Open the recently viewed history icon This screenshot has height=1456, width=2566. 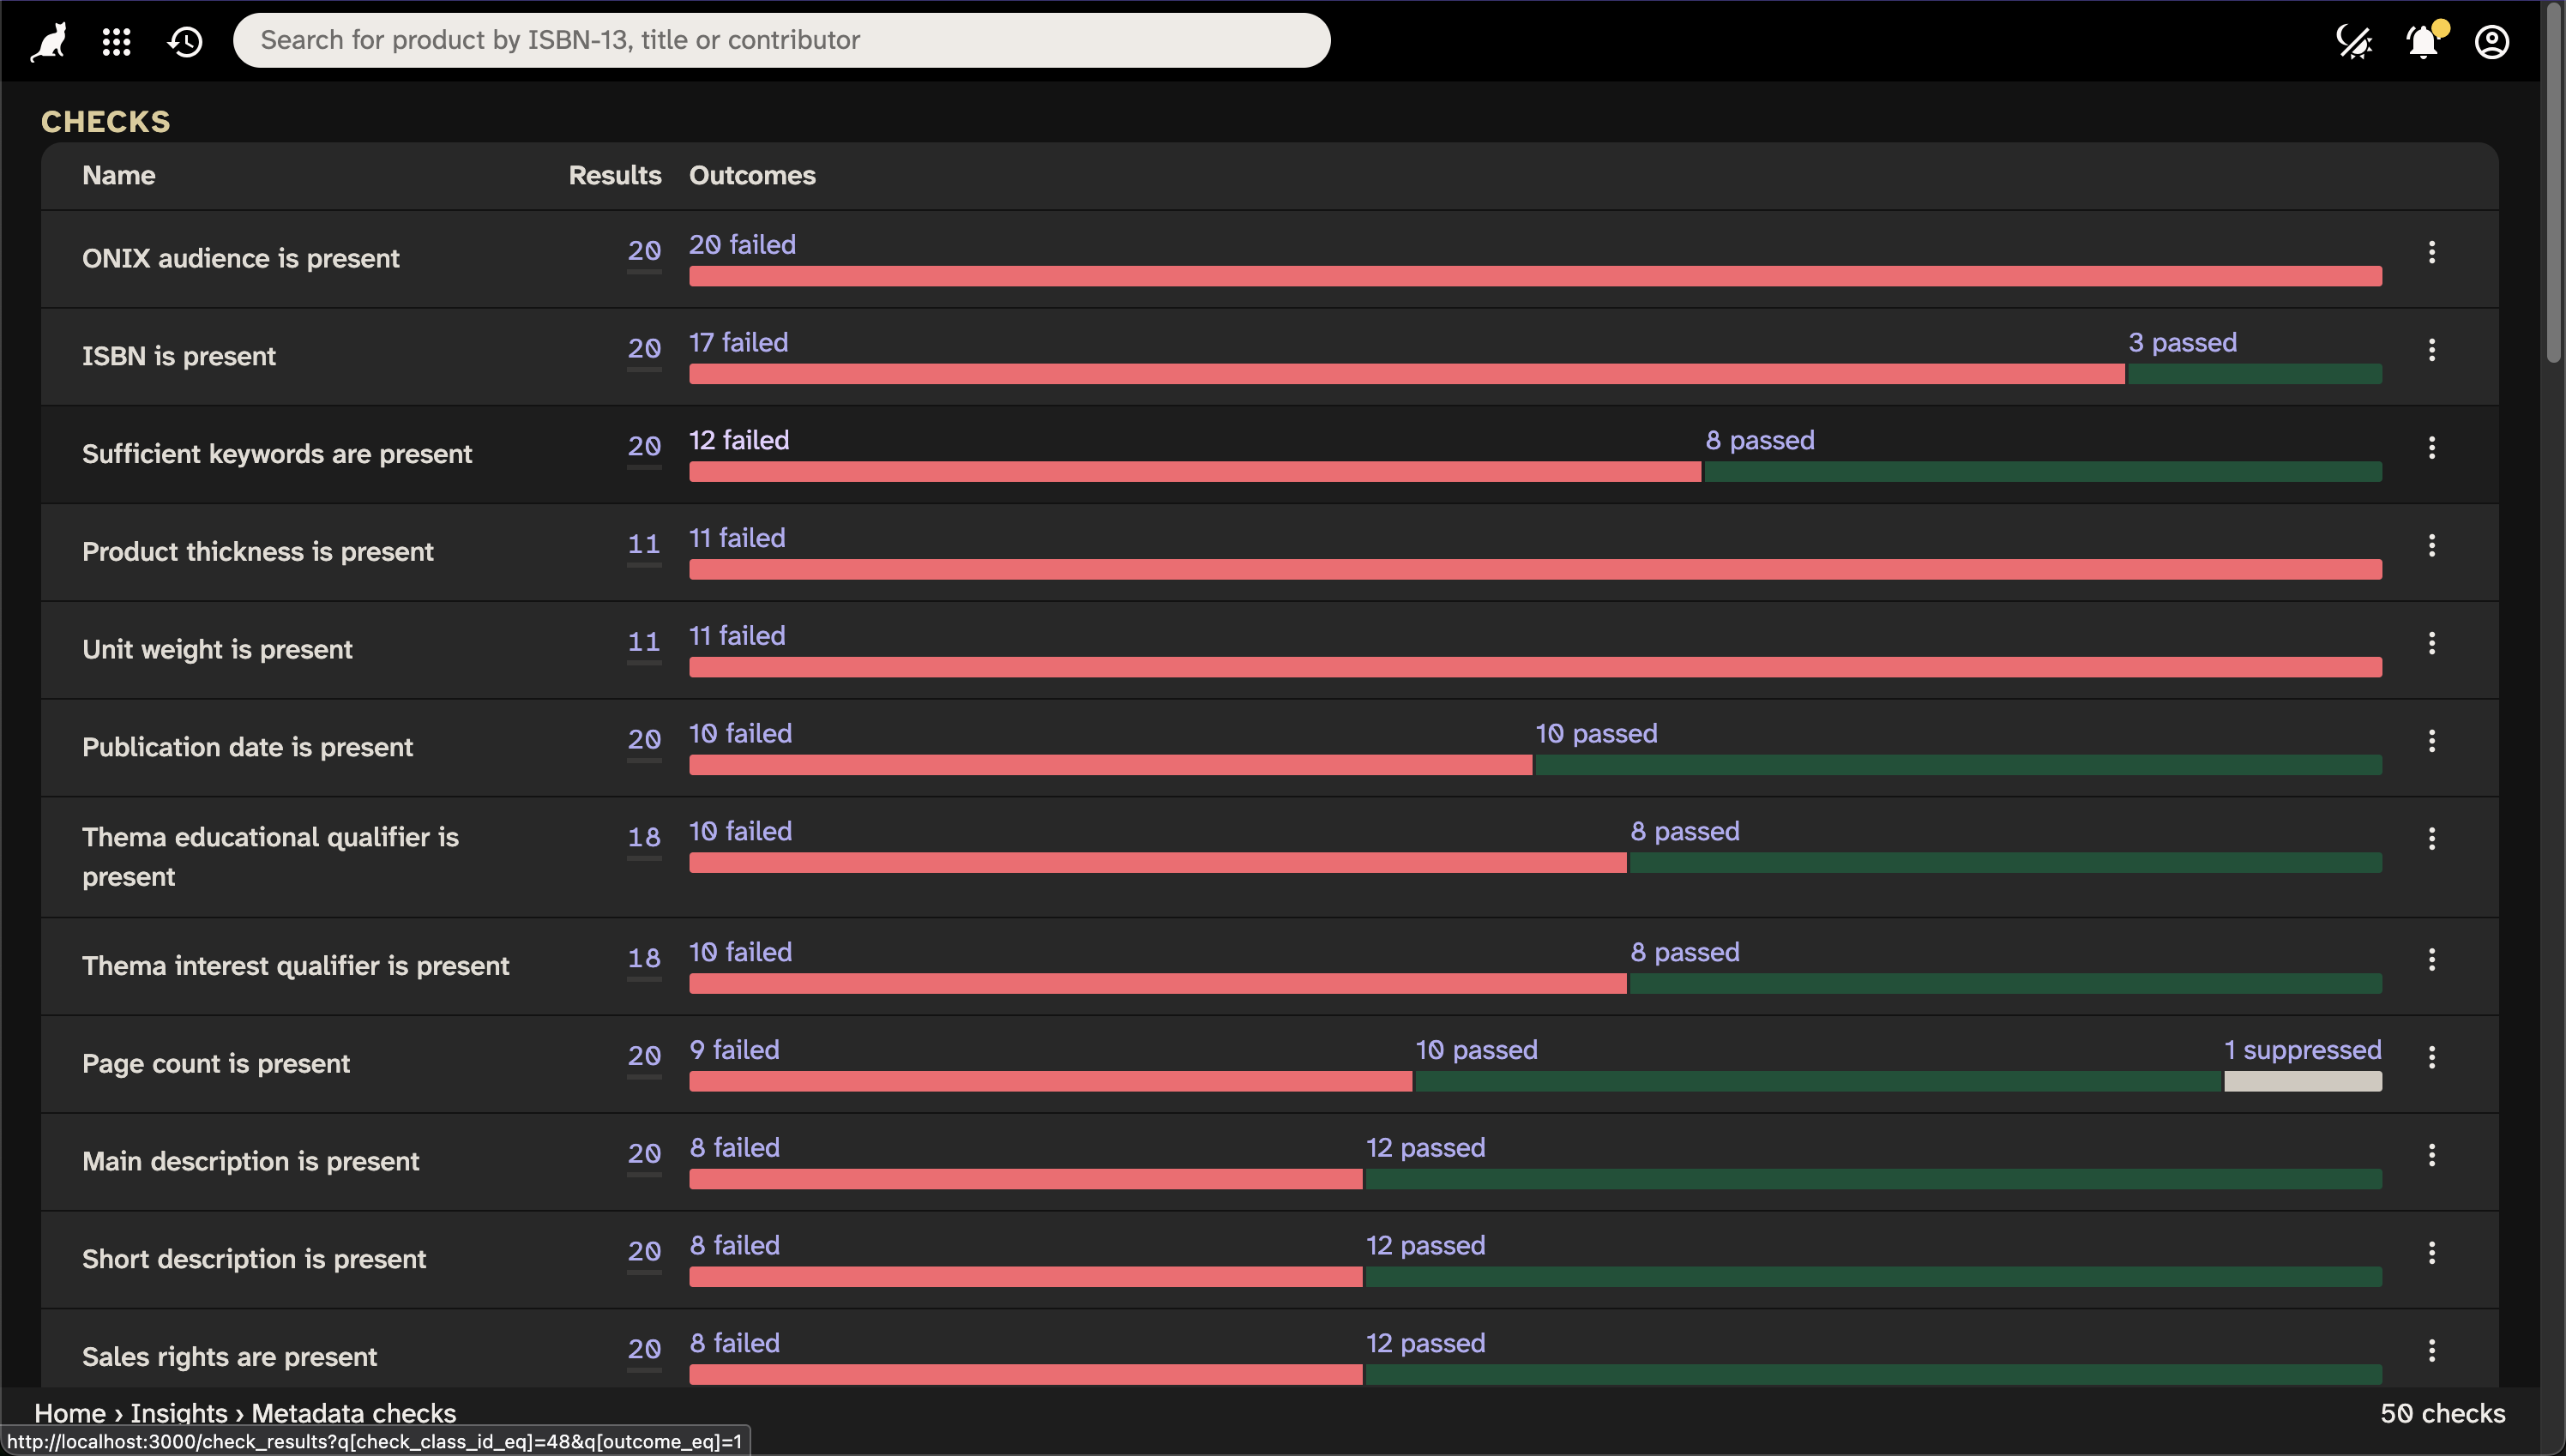pyautogui.click(x=185, y=41)
